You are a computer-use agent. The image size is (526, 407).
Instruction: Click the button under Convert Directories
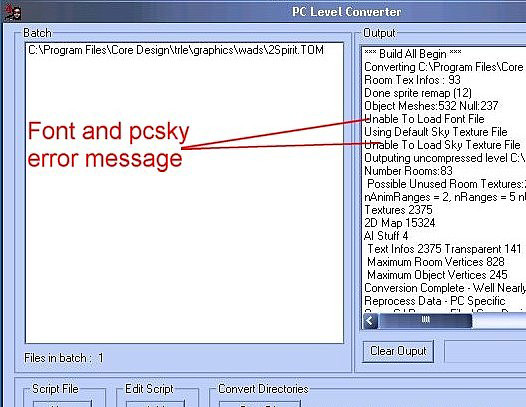260,404
